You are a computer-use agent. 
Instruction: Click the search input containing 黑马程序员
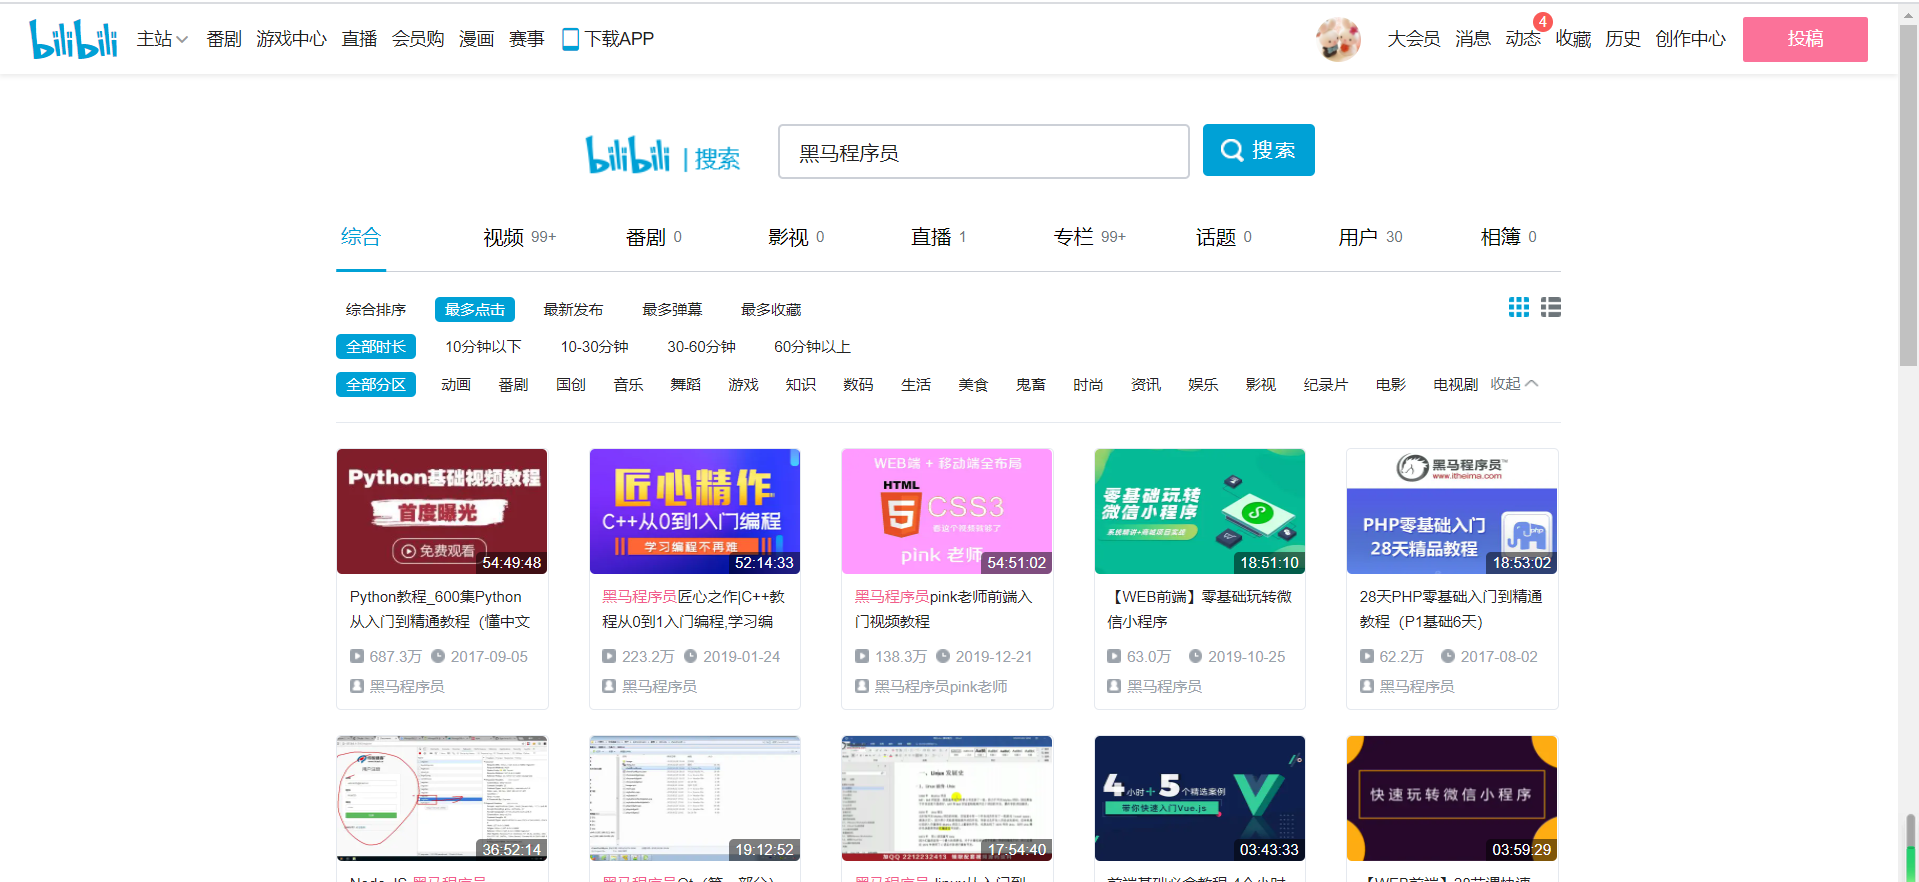pos(984,152)
